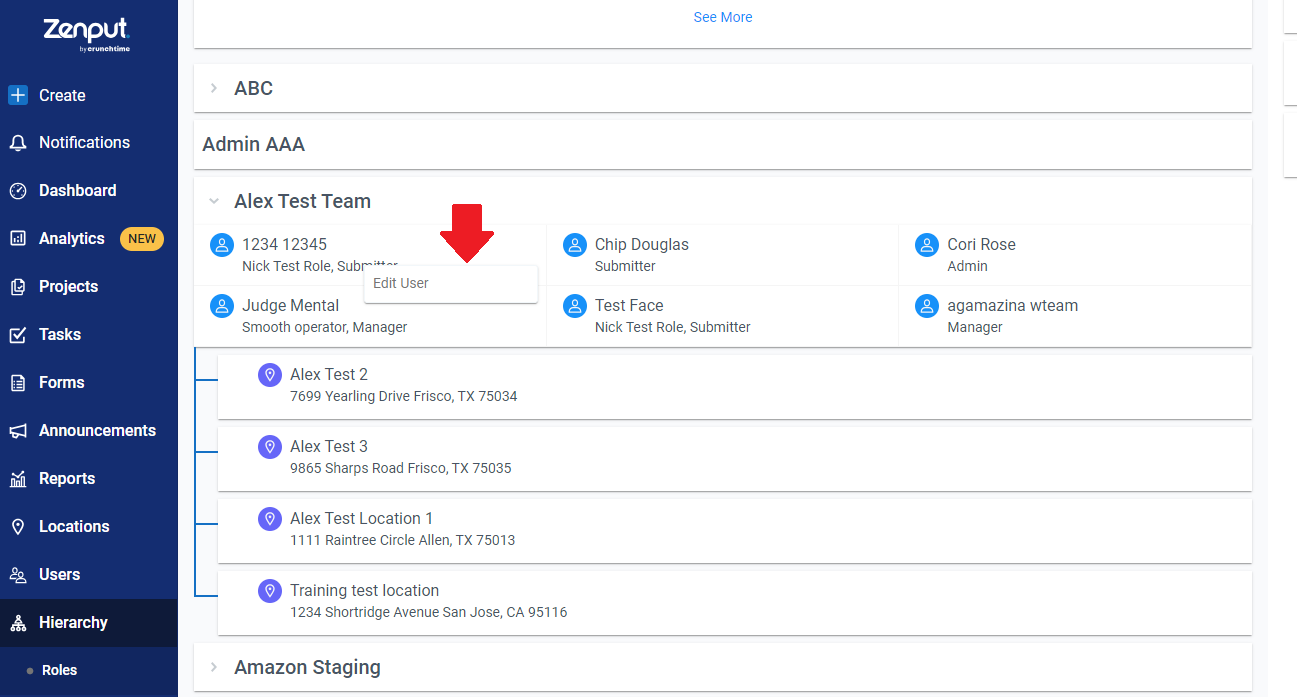Click the Dashboard gauge icon
Image resolution: width=1297 pixels, height=697 pixels.
(x=18, y=191)
